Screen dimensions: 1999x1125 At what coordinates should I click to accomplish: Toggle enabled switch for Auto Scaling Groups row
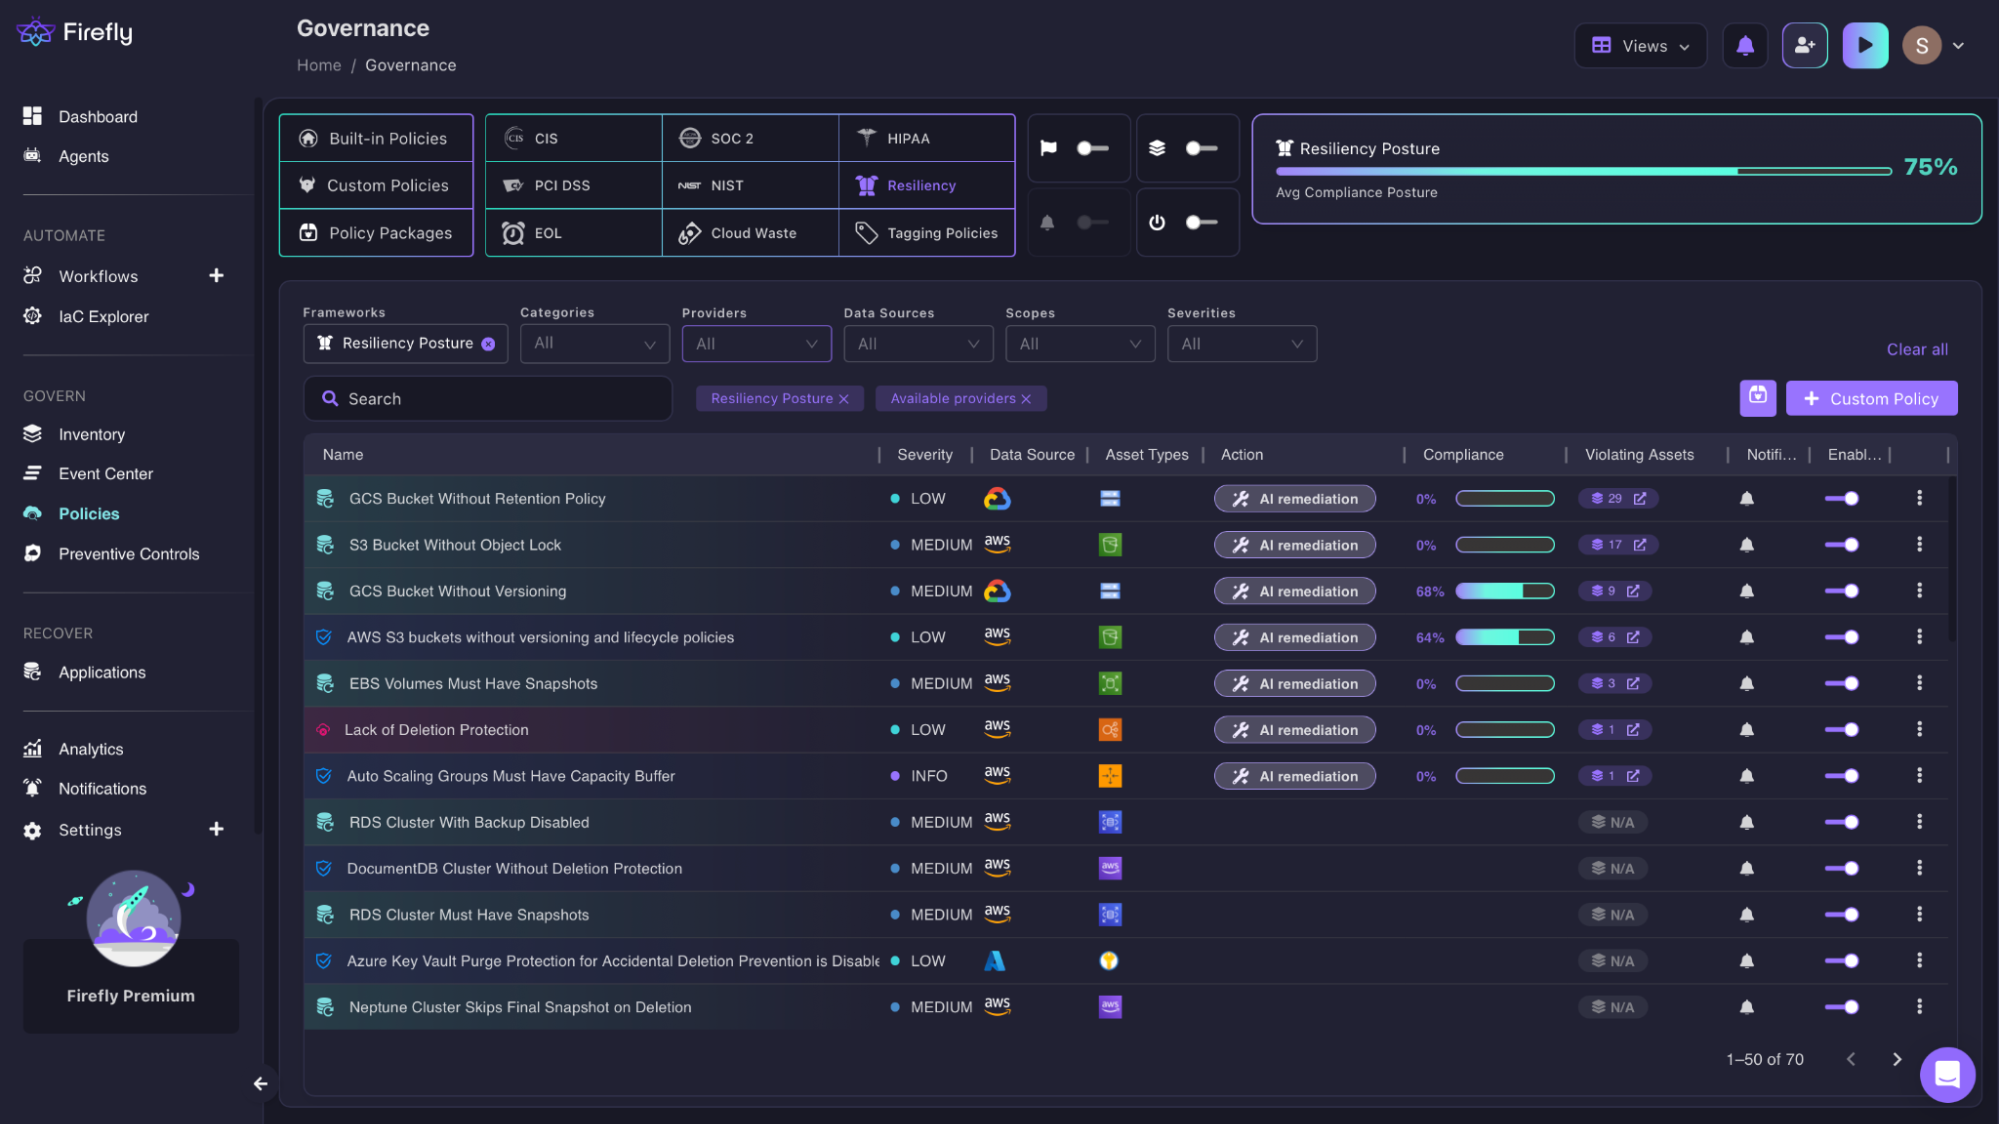click(1841, 776)
